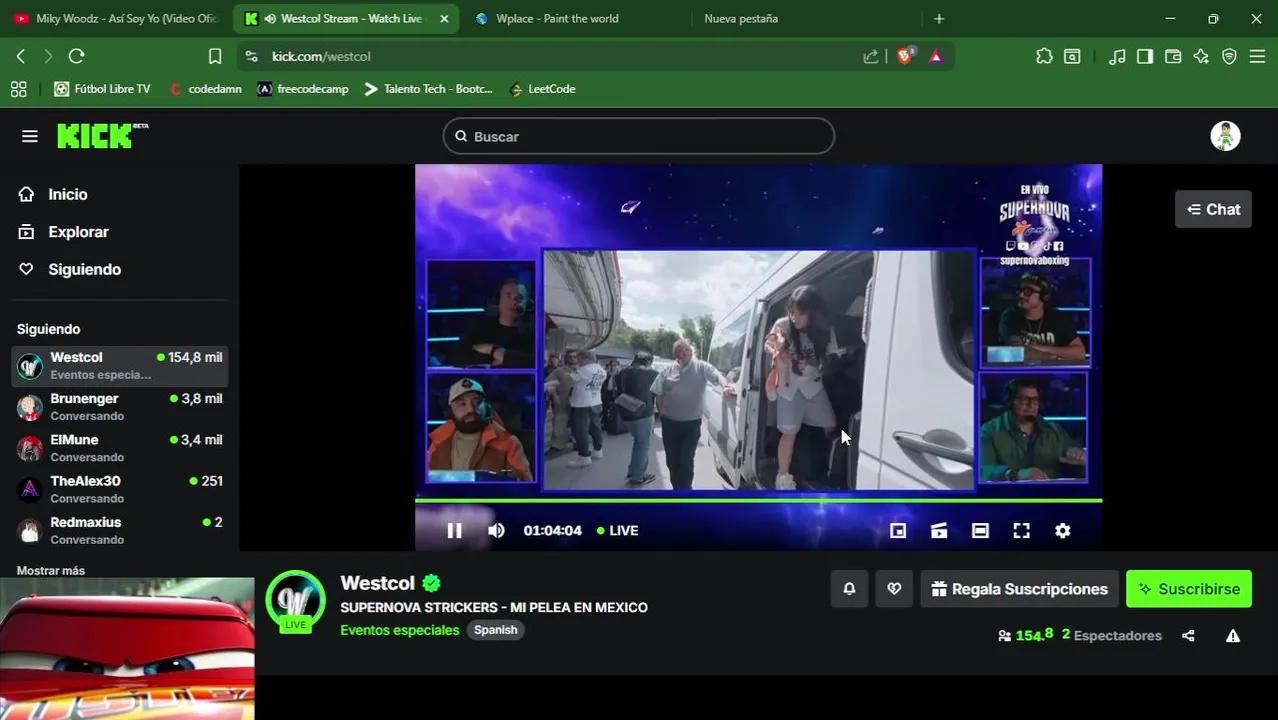Select Brunenger in the following list
This screenshot has width=1278, height=720.
pos(120,407)
